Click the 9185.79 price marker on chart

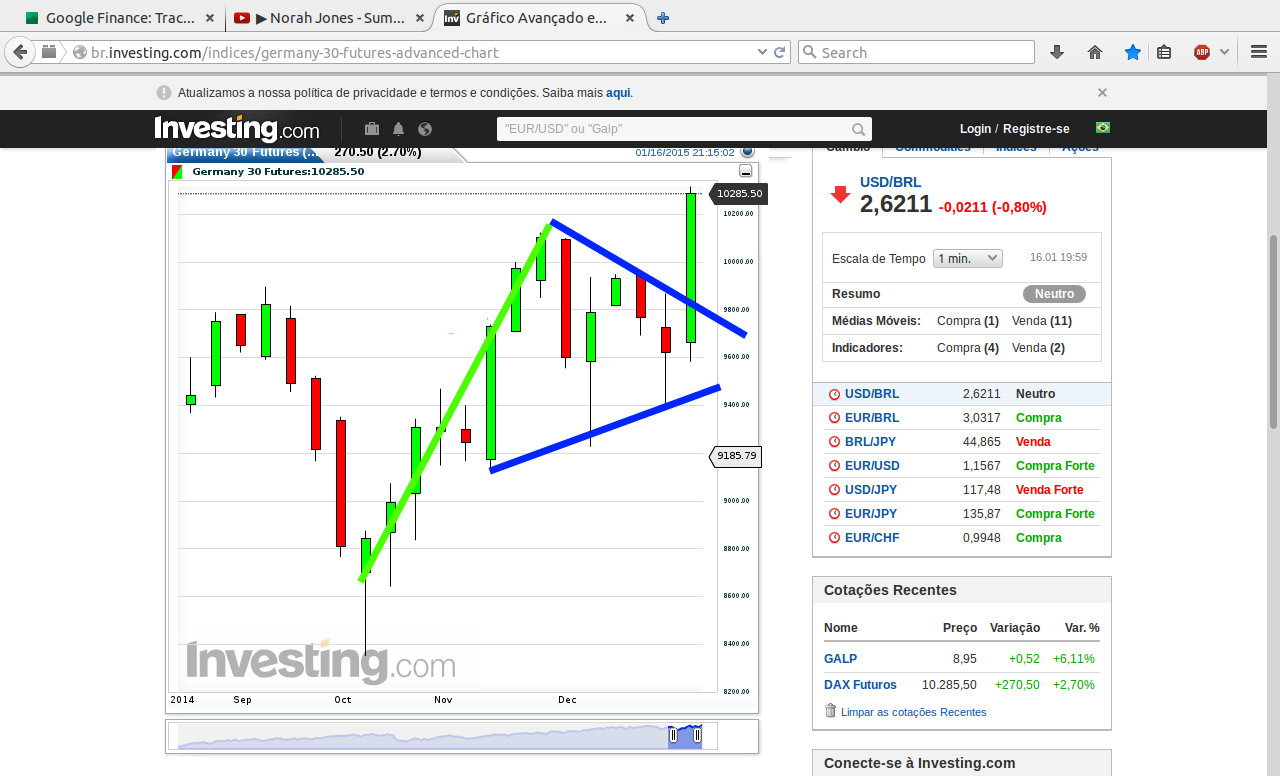tap(736, 456)
